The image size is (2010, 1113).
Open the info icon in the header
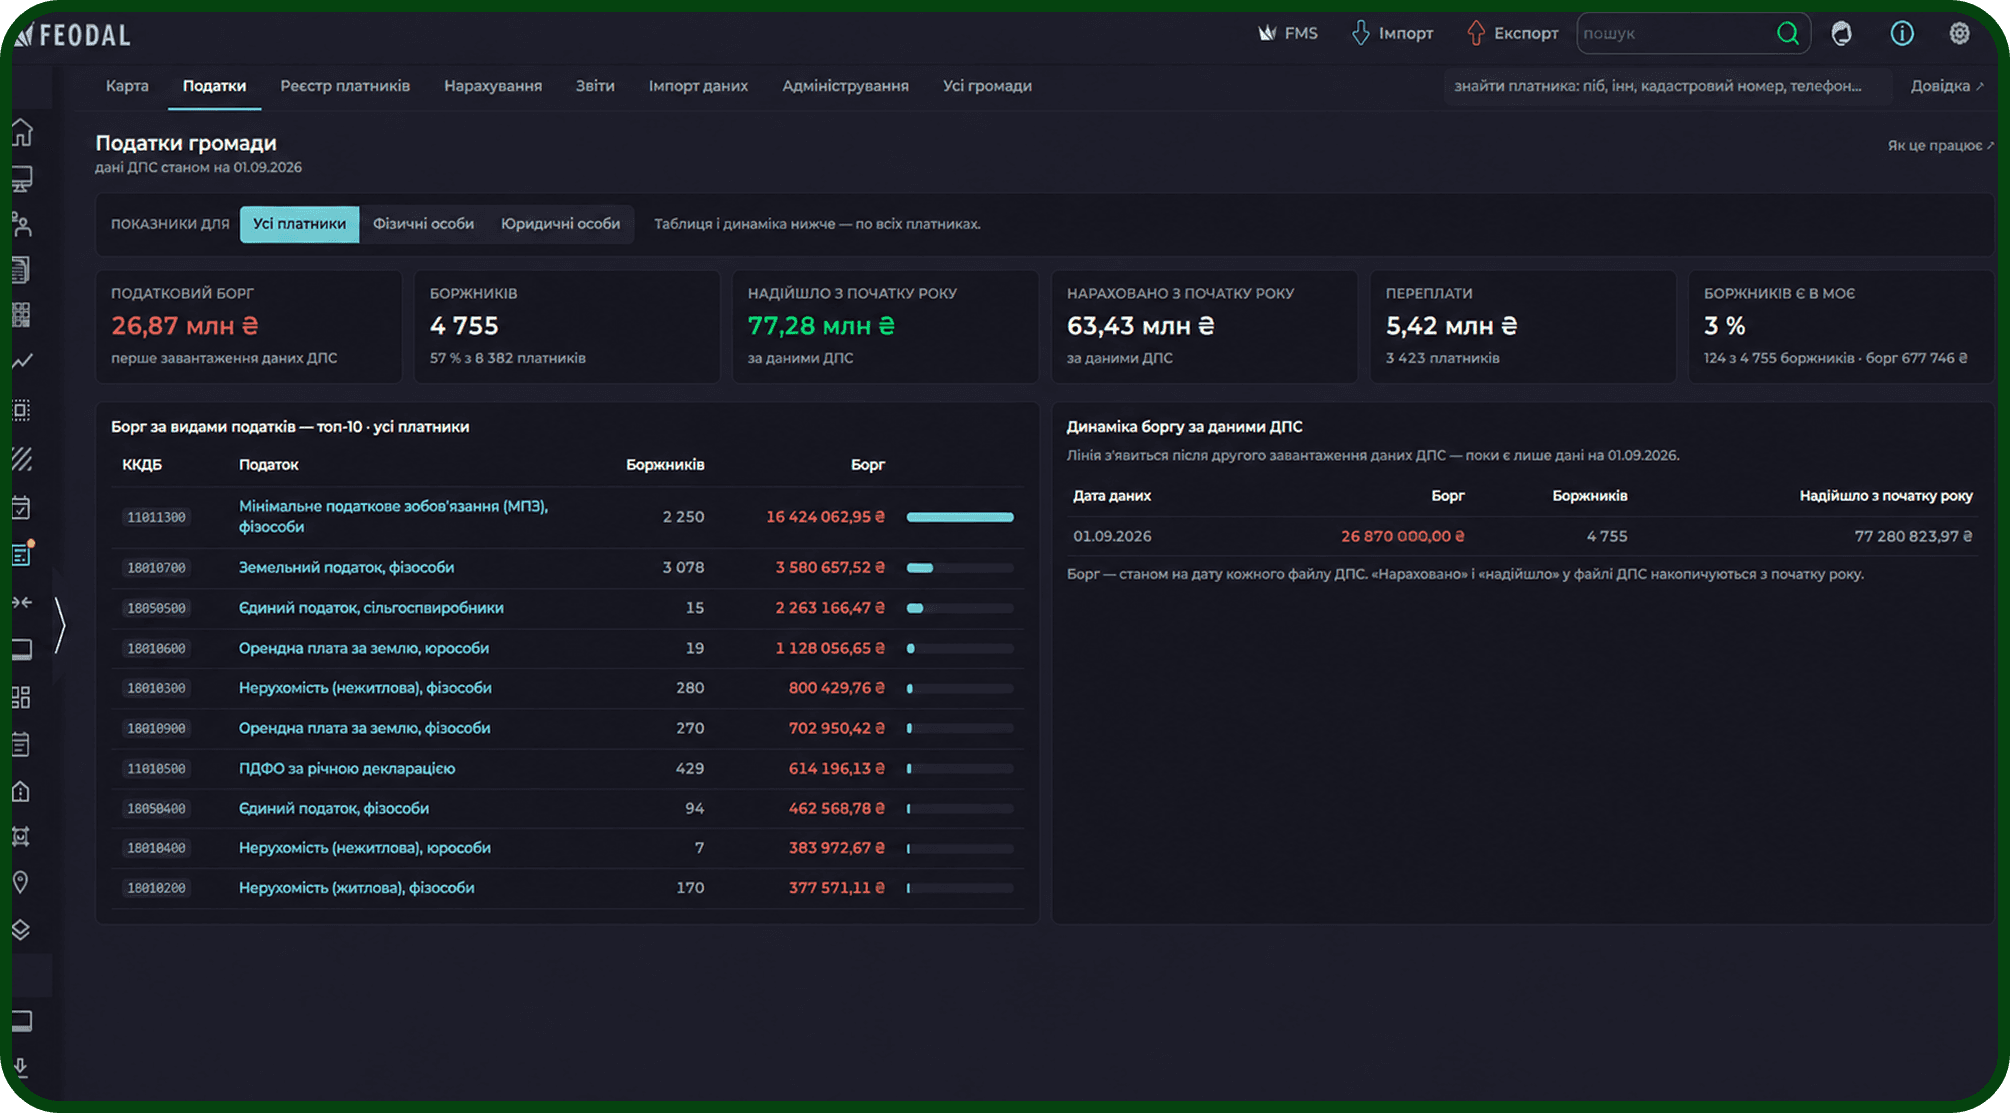(x=1902, y=33)
